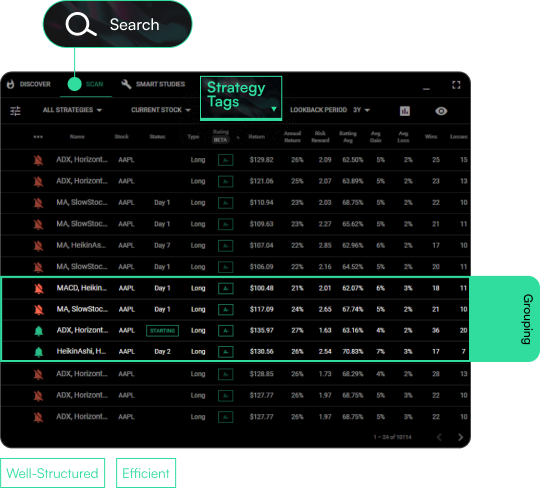
Task: Open the bar chart view icon
Action: [405, 111]
